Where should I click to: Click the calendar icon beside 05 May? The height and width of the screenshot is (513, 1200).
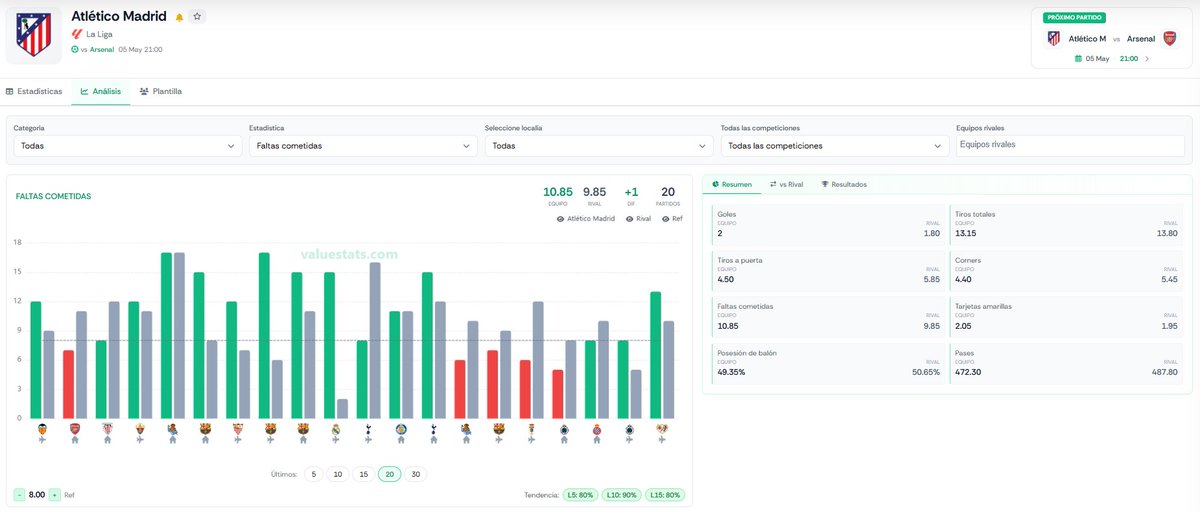(1078, 59)
